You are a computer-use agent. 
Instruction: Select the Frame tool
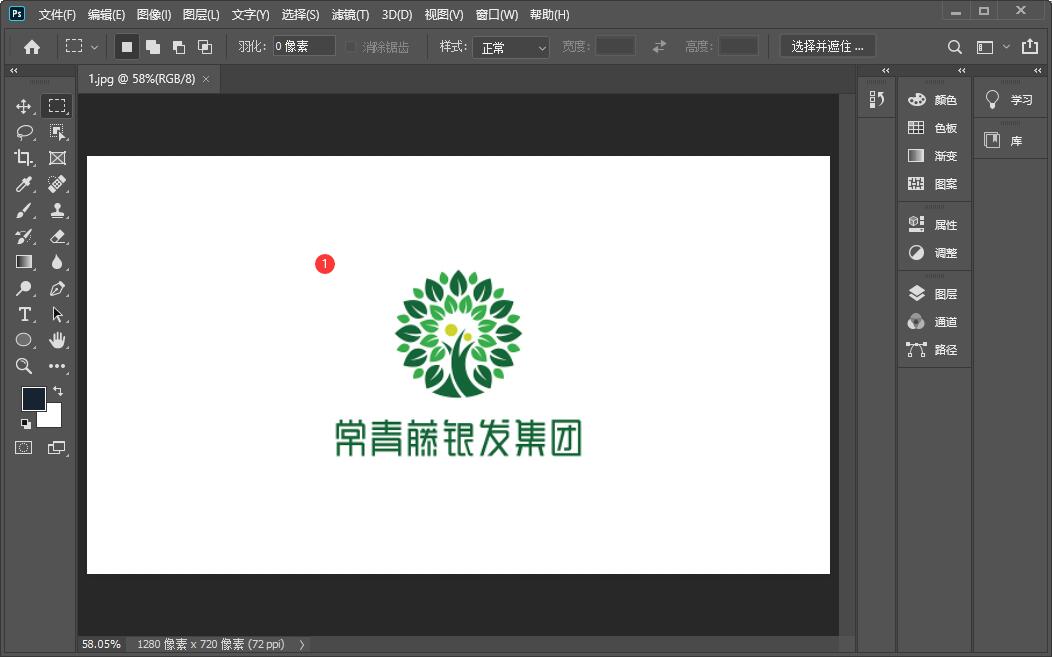57,158
